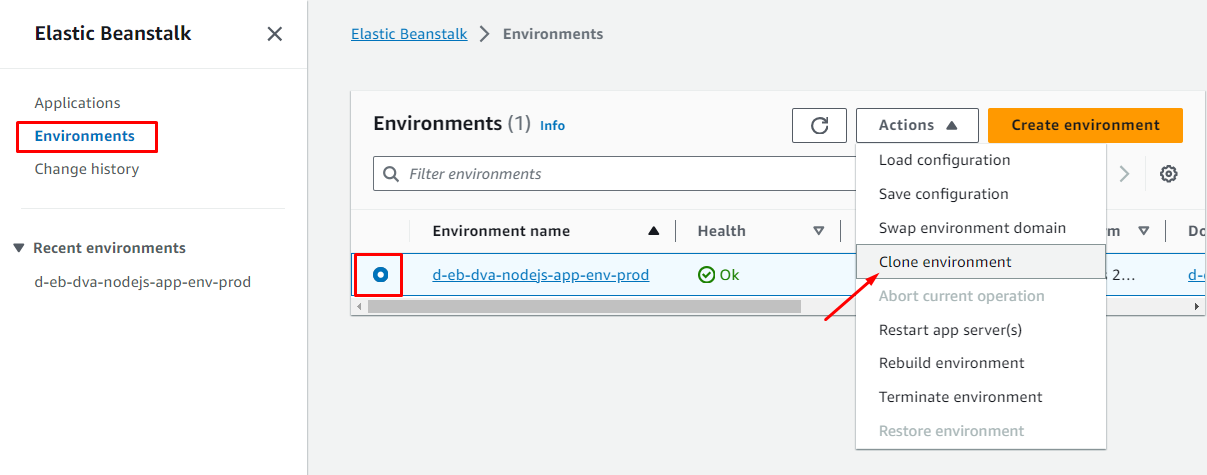
Task: Focus the Filter environments search field
Action: click(x=620, y=174)
